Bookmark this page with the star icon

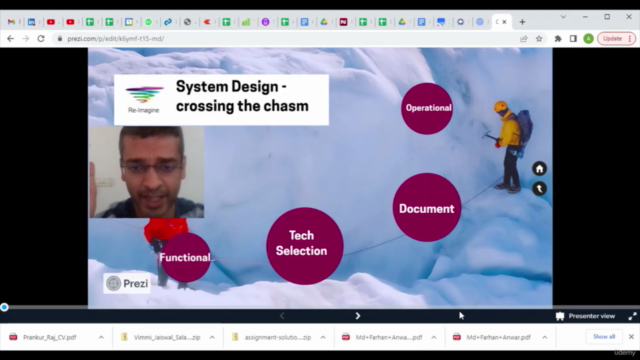[x=539, y=39]
